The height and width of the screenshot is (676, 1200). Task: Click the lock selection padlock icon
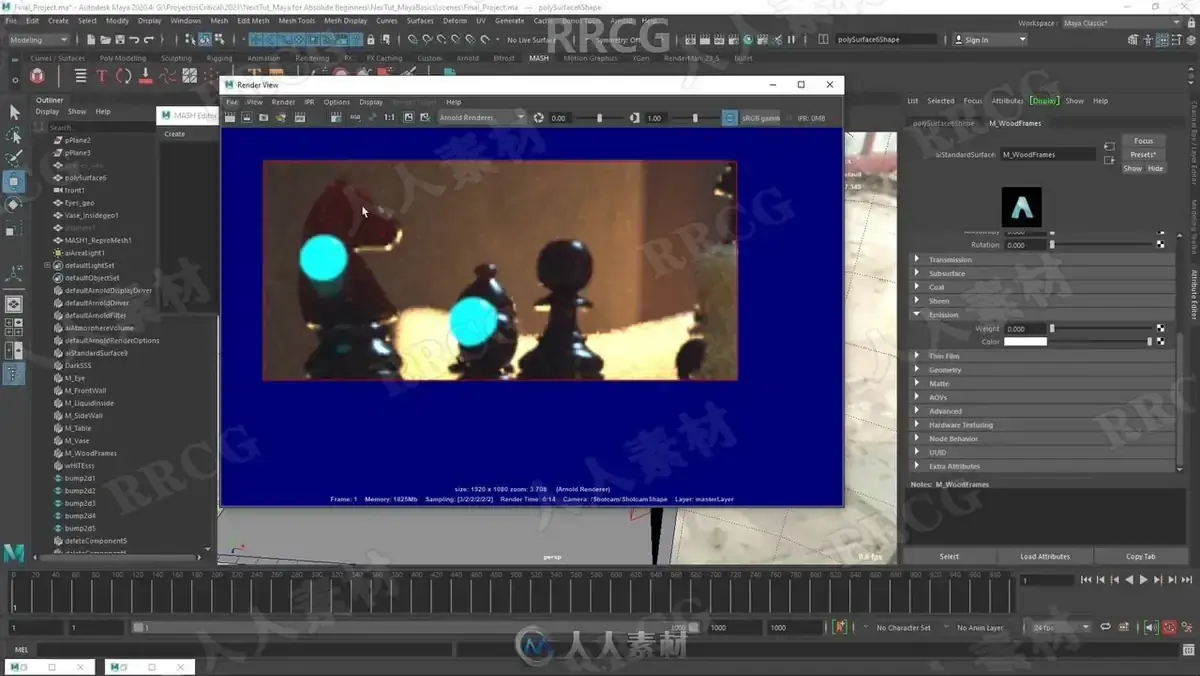pyautogui.click(x=371, y=40)
